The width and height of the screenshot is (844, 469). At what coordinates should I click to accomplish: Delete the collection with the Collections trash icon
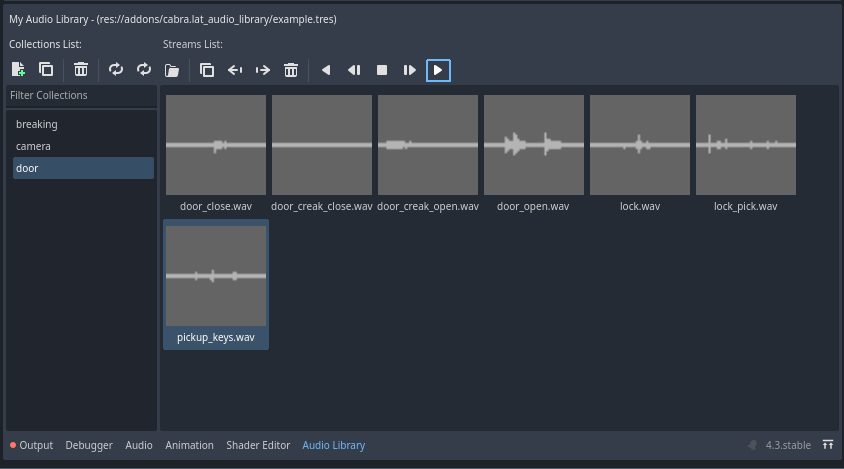(81, 70)
